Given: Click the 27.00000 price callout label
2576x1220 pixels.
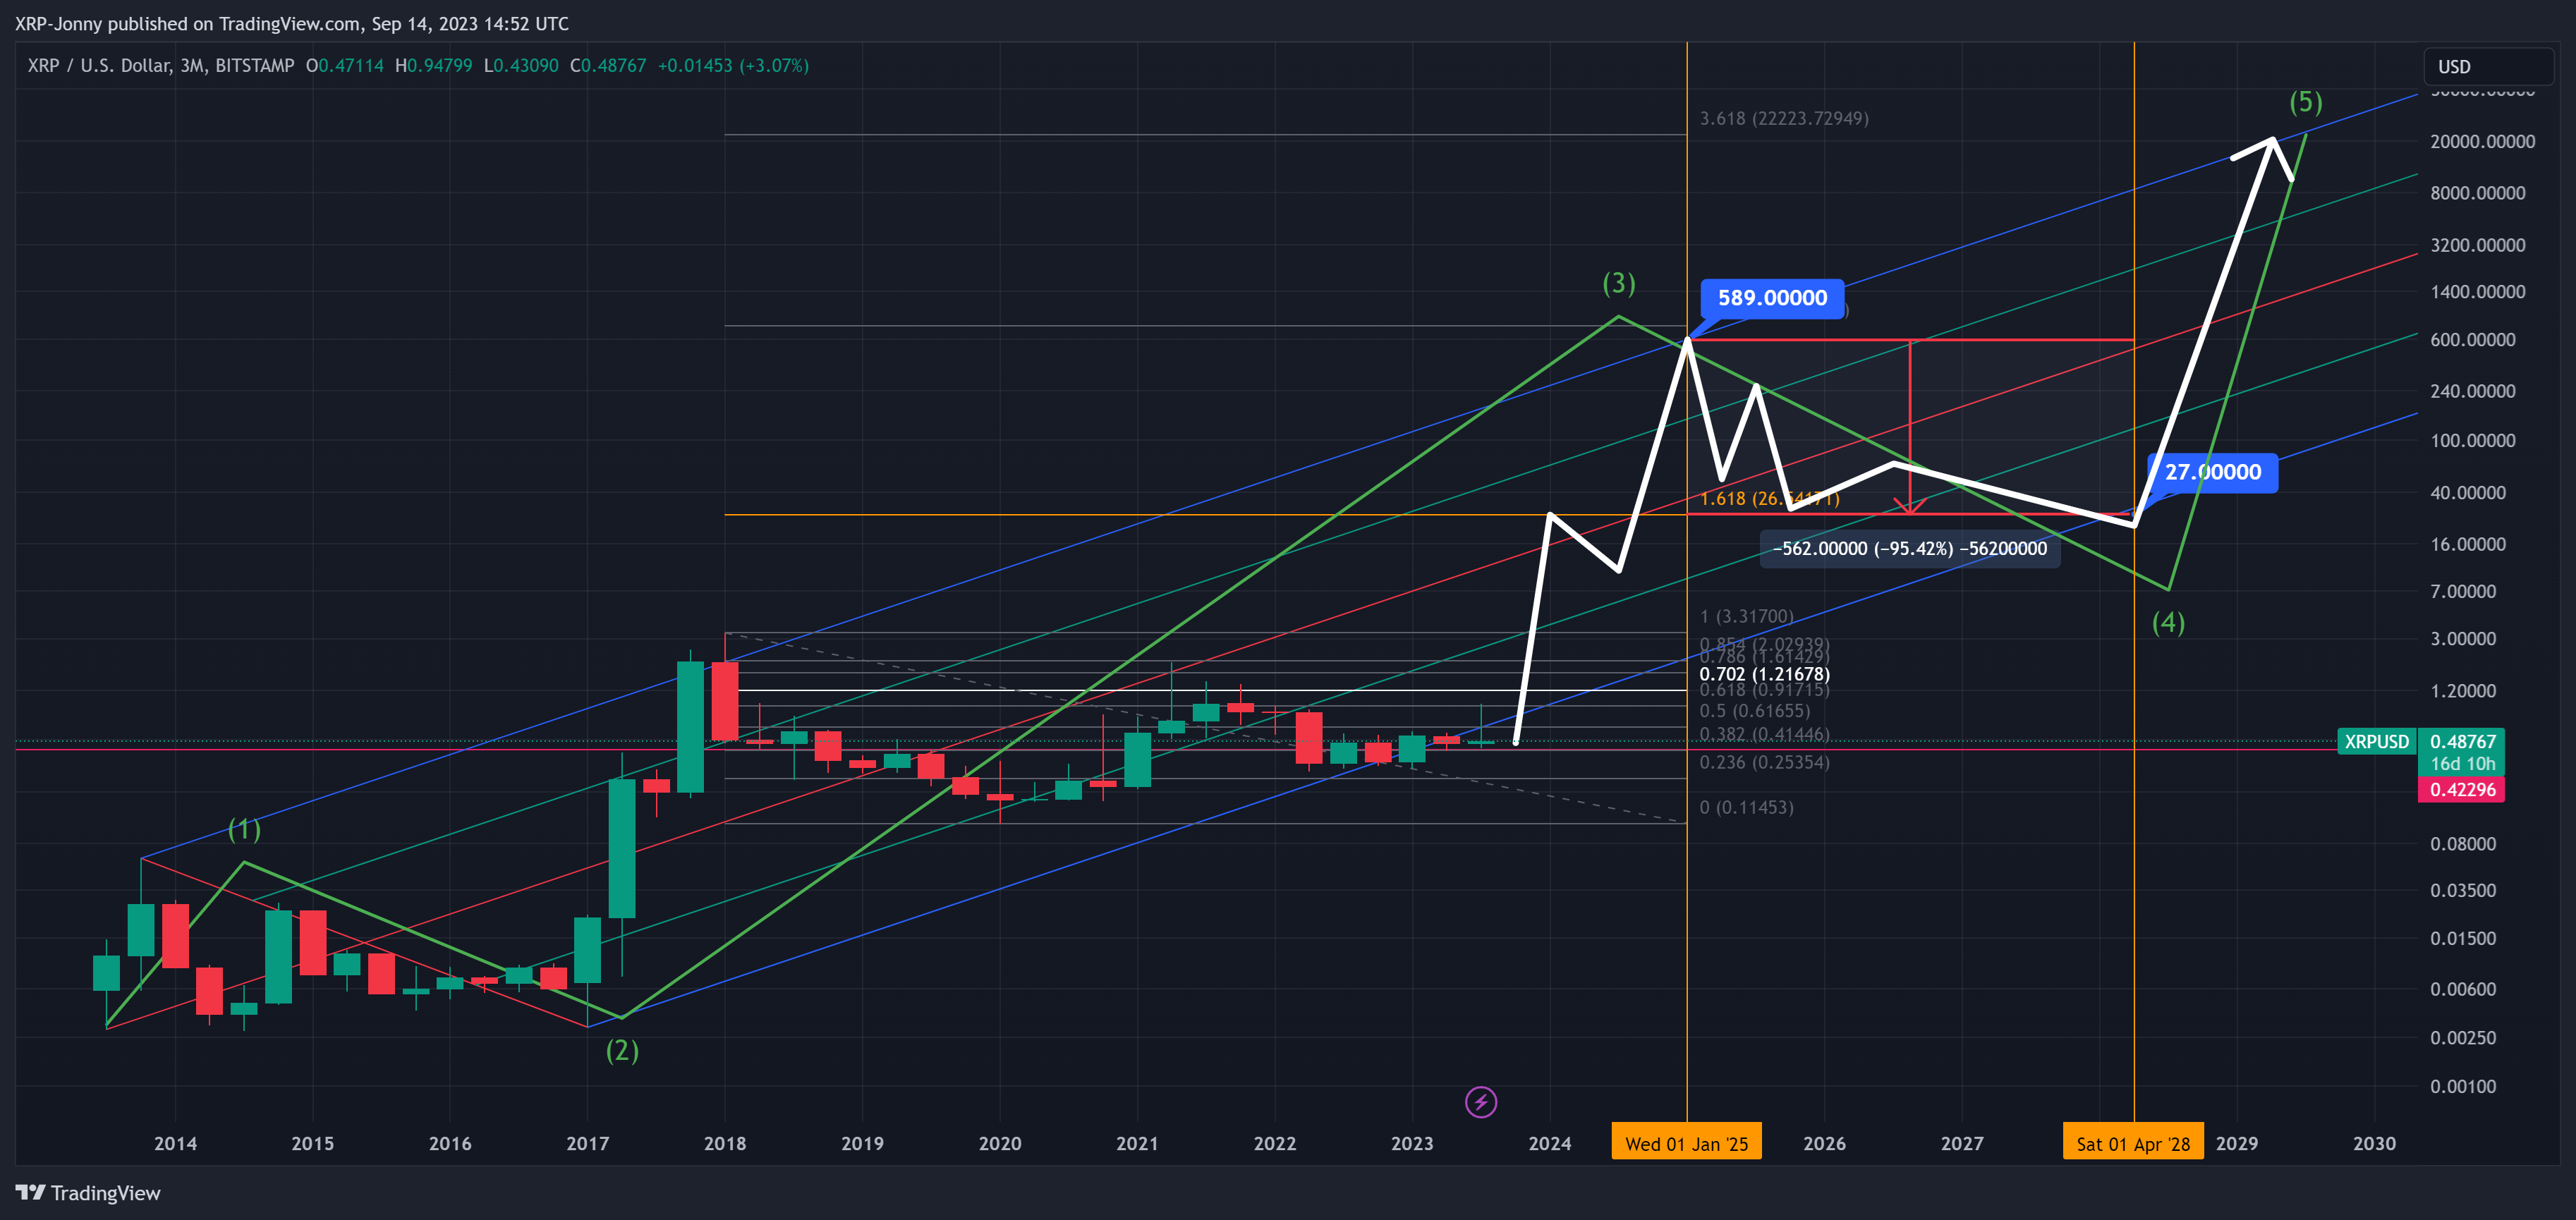Looking at the screenshot, I should point(2213,472).
